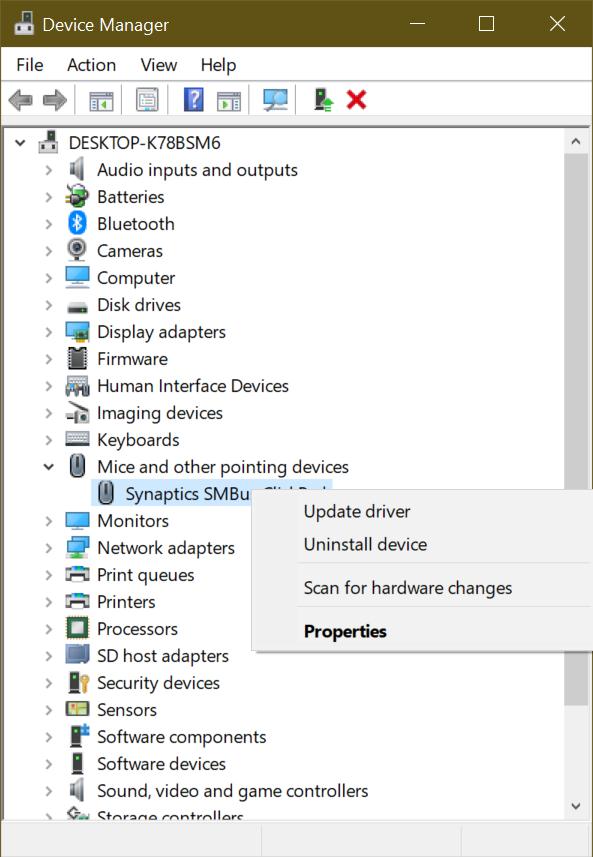Screen dimensions: 593x857
Task: Expand Audio inputs and outputs
Action: [x=49, y=170]
